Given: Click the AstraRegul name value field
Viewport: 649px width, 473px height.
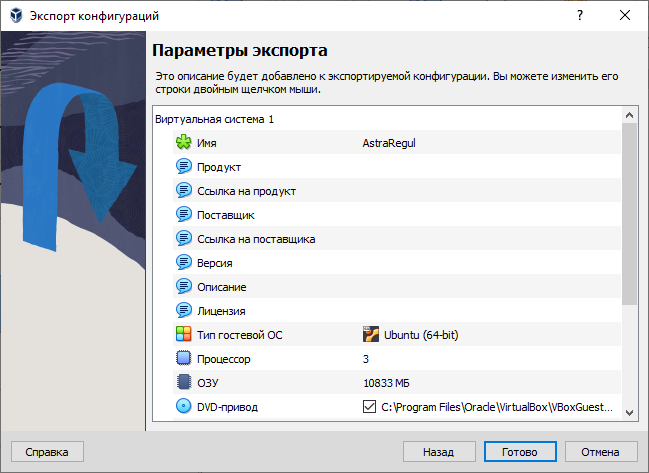Looking at the screenshot, I should (x=388, y=143).
